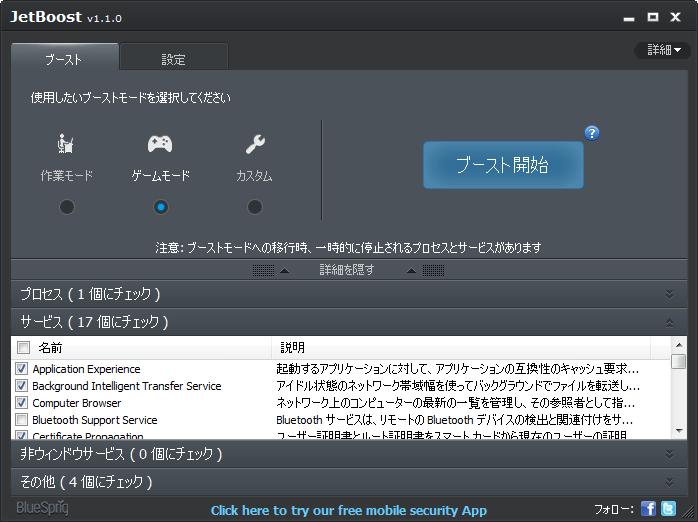The width and height of the screenshot is (698, 522).
Task: Close the JetBoost window
Action: pos(676,17)
